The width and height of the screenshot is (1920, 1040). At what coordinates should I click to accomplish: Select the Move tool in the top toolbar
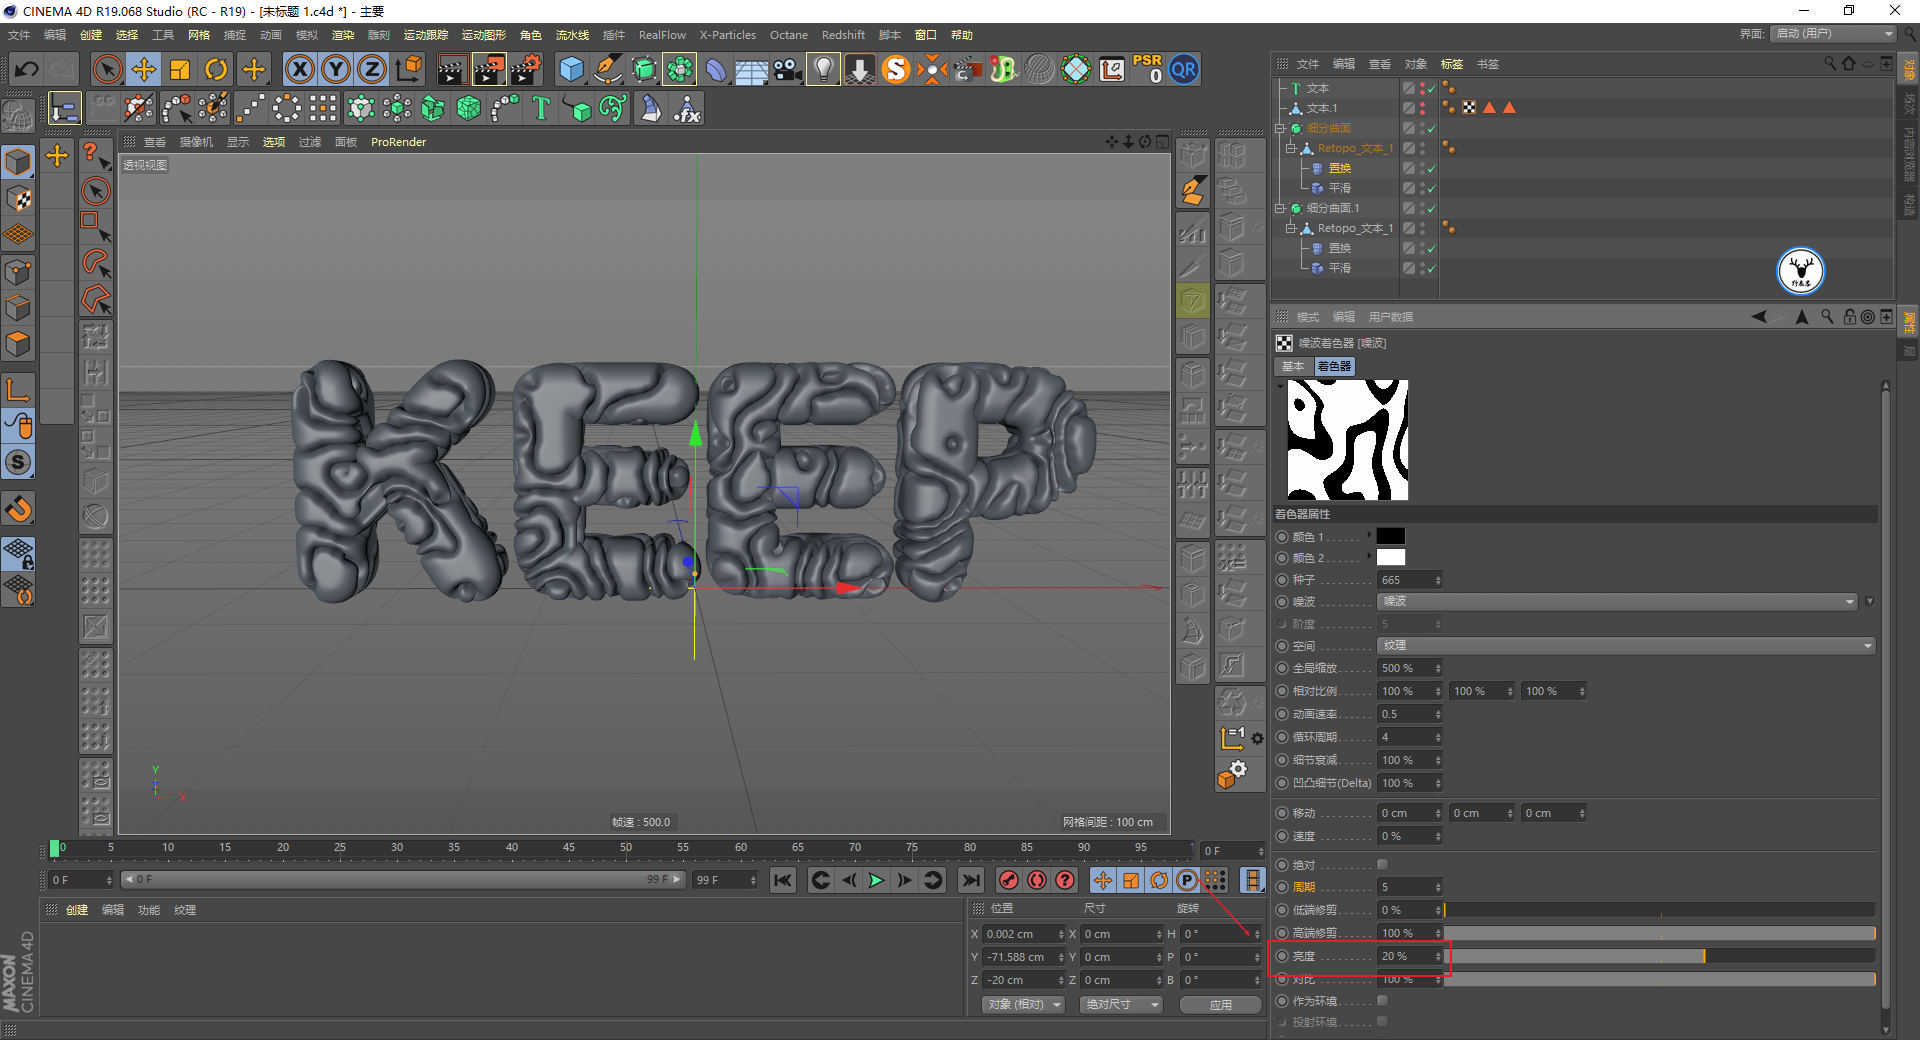(x=144, y=70)
